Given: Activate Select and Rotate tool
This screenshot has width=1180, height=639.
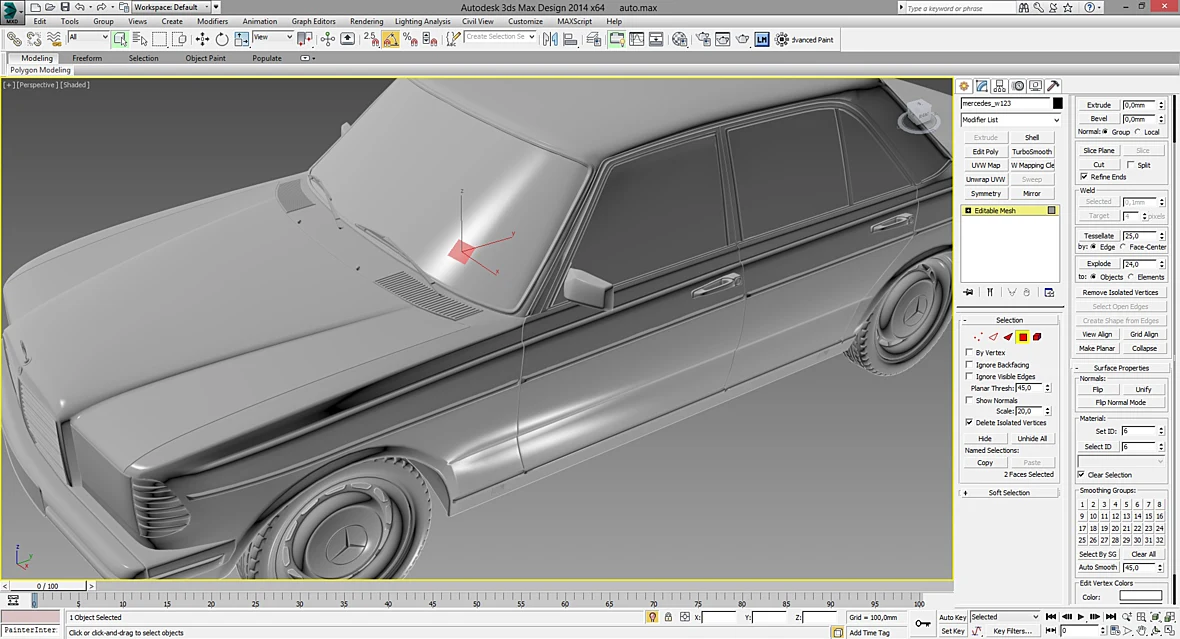Looking at the screenshot, I should coord(222,39).
